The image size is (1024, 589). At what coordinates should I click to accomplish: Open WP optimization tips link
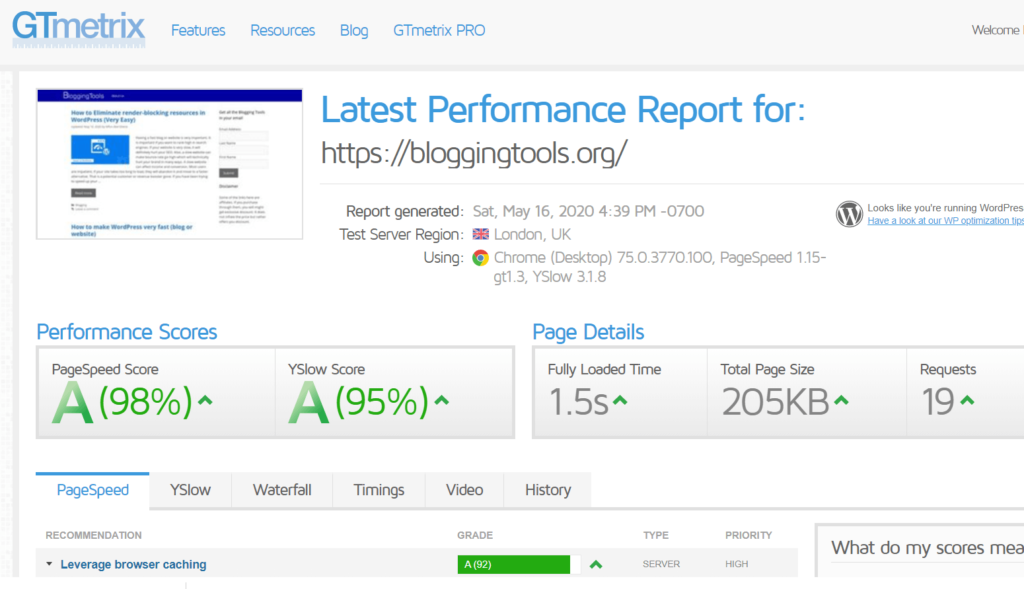point(945,221)
